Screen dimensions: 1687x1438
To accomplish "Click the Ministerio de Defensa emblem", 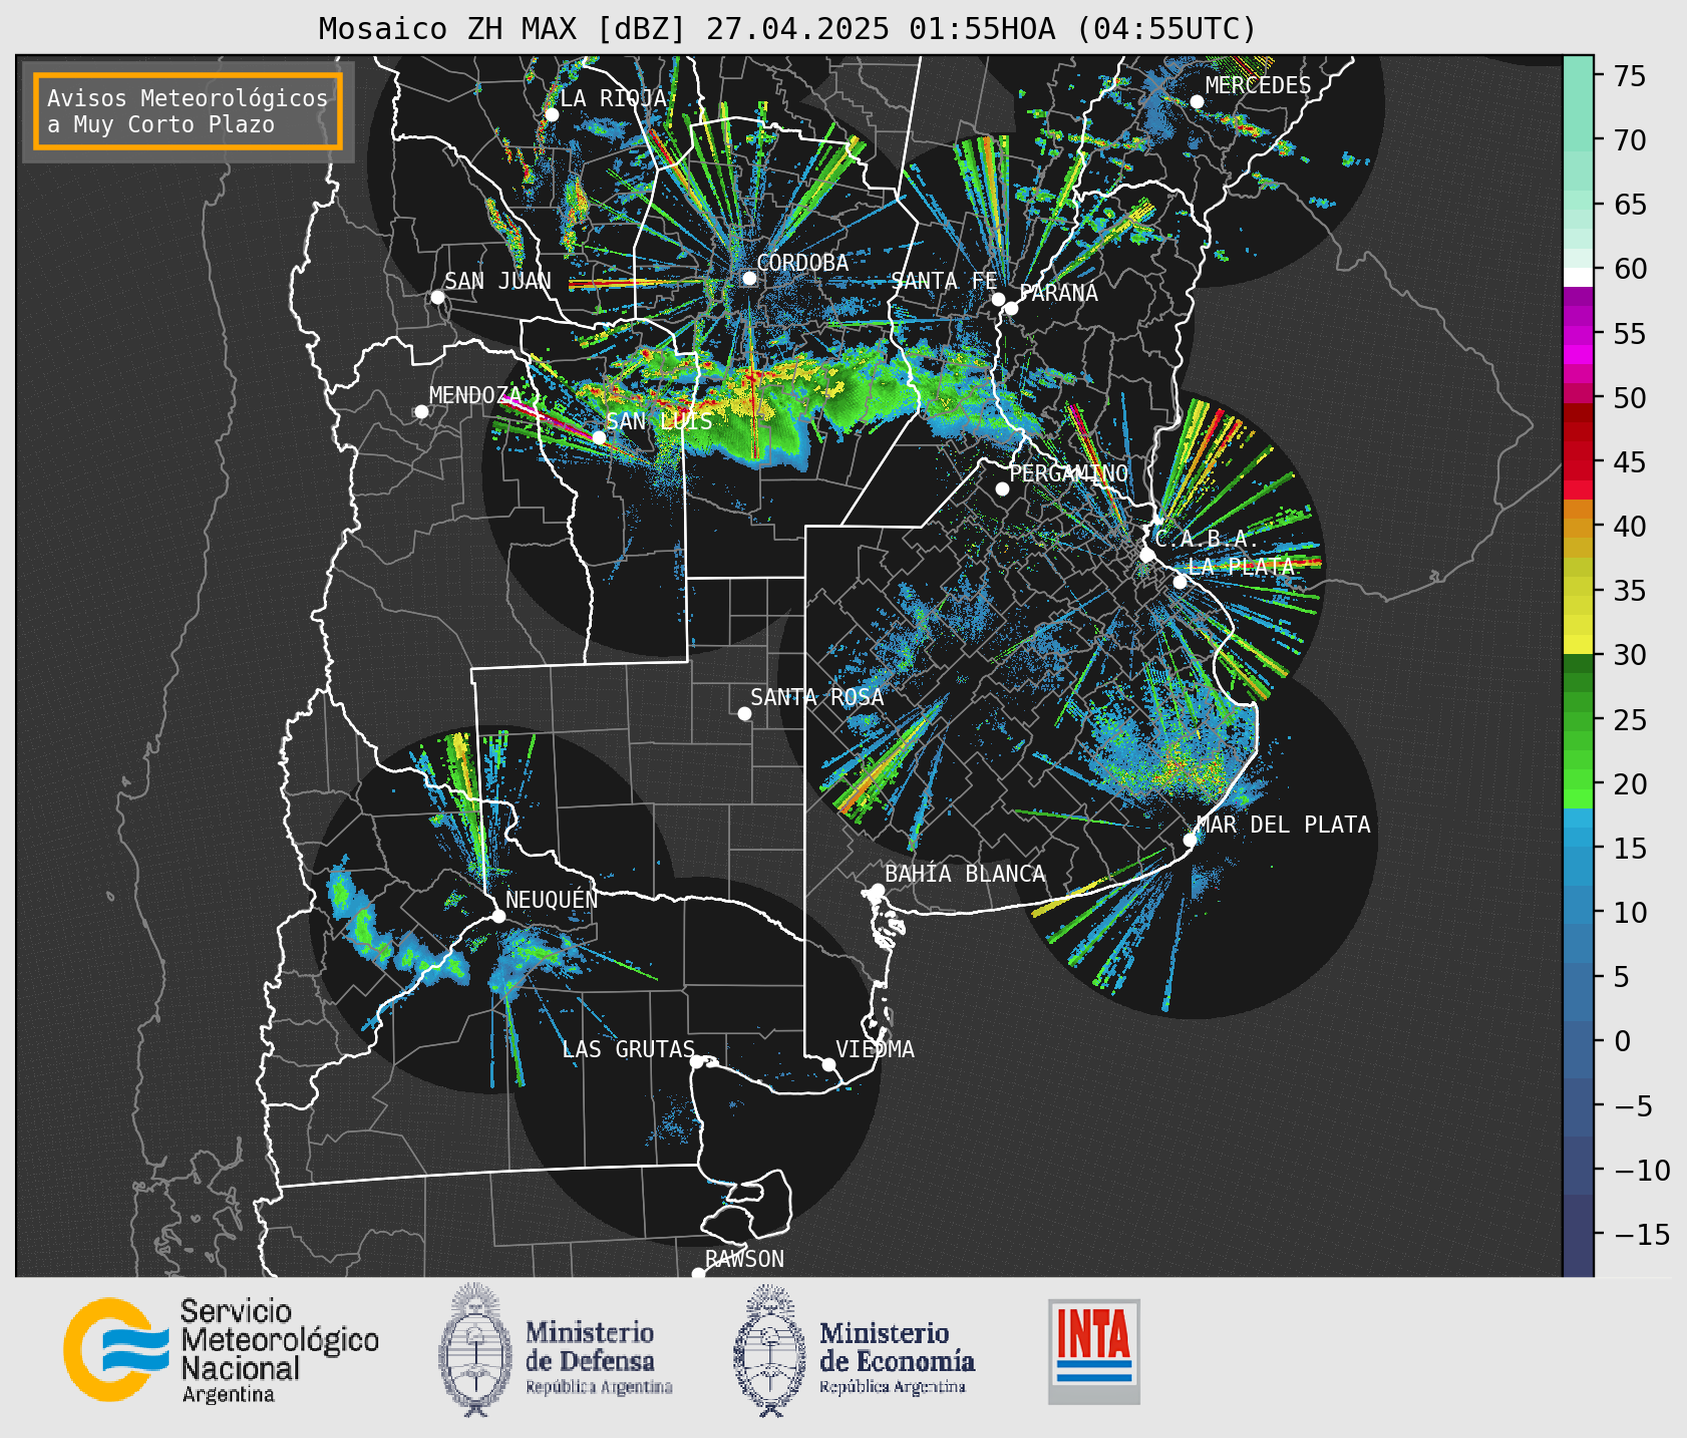I will [x=475, y=1350].
